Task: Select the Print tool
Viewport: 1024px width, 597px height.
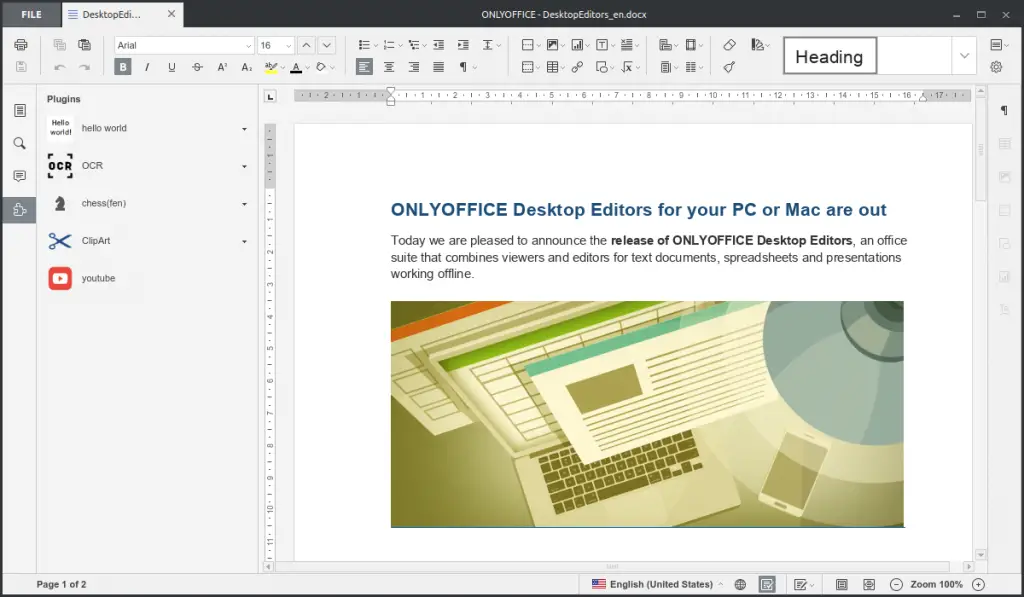Action: 20,44
